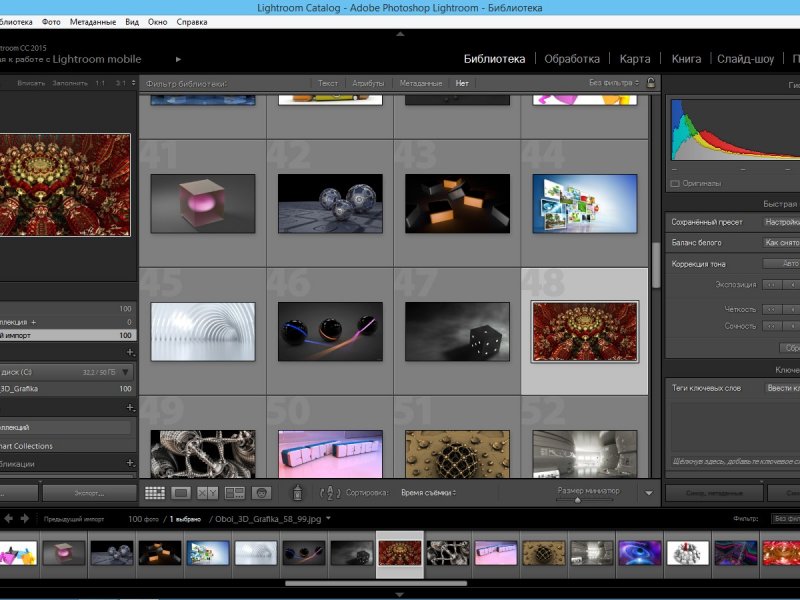Open the Метаданные menu in the menu bar
This screenshot has height=600, width=800.
(93, 22)
